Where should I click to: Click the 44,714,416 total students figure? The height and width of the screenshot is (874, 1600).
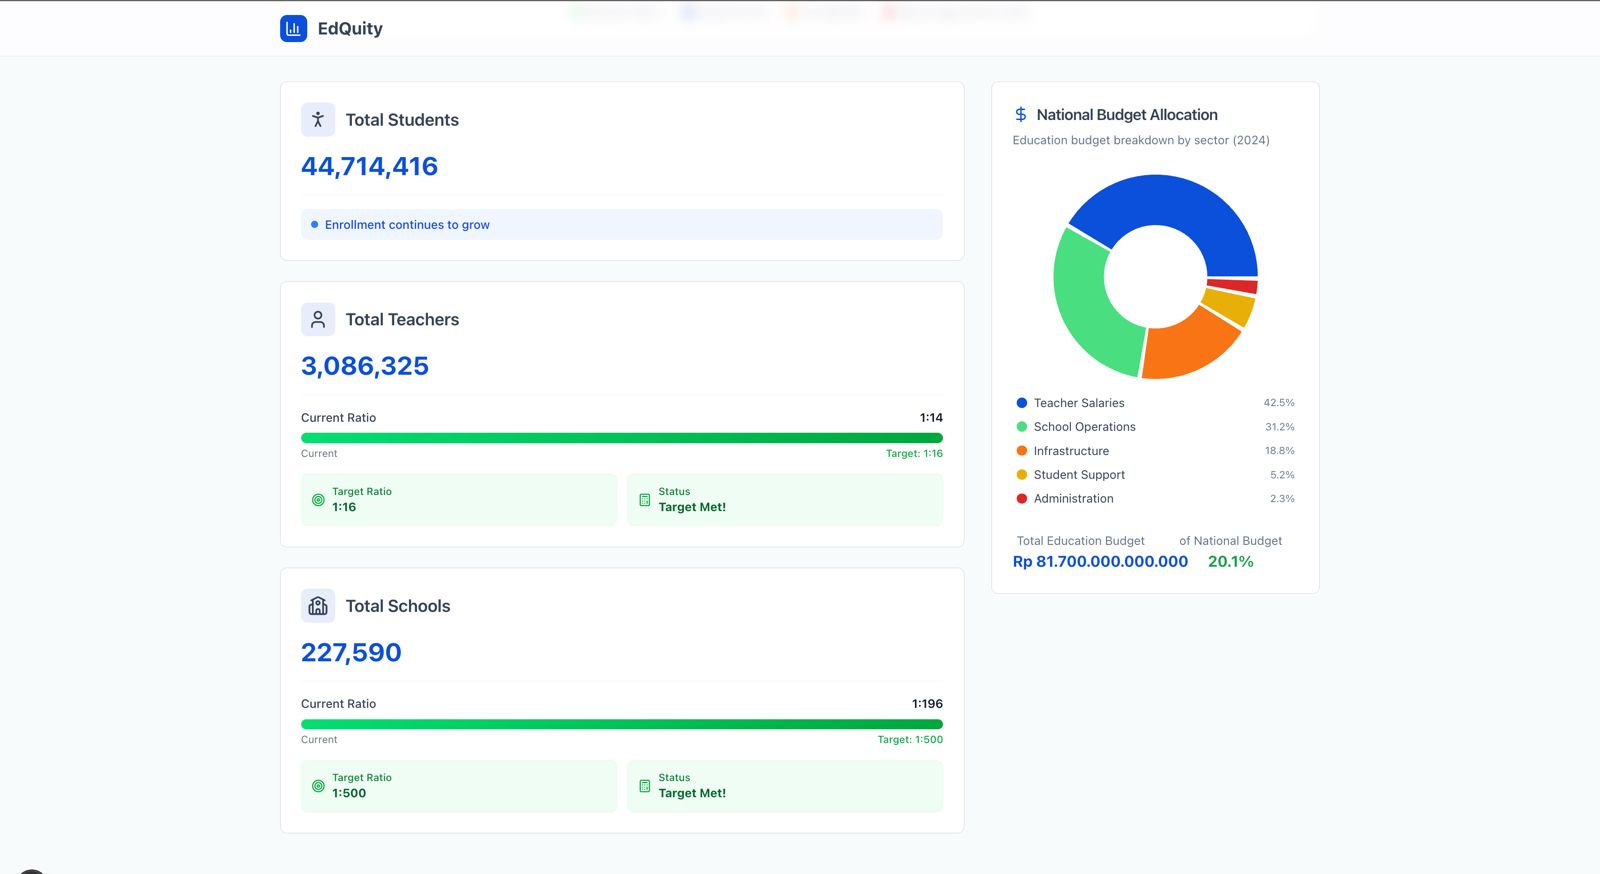(370, 166)
